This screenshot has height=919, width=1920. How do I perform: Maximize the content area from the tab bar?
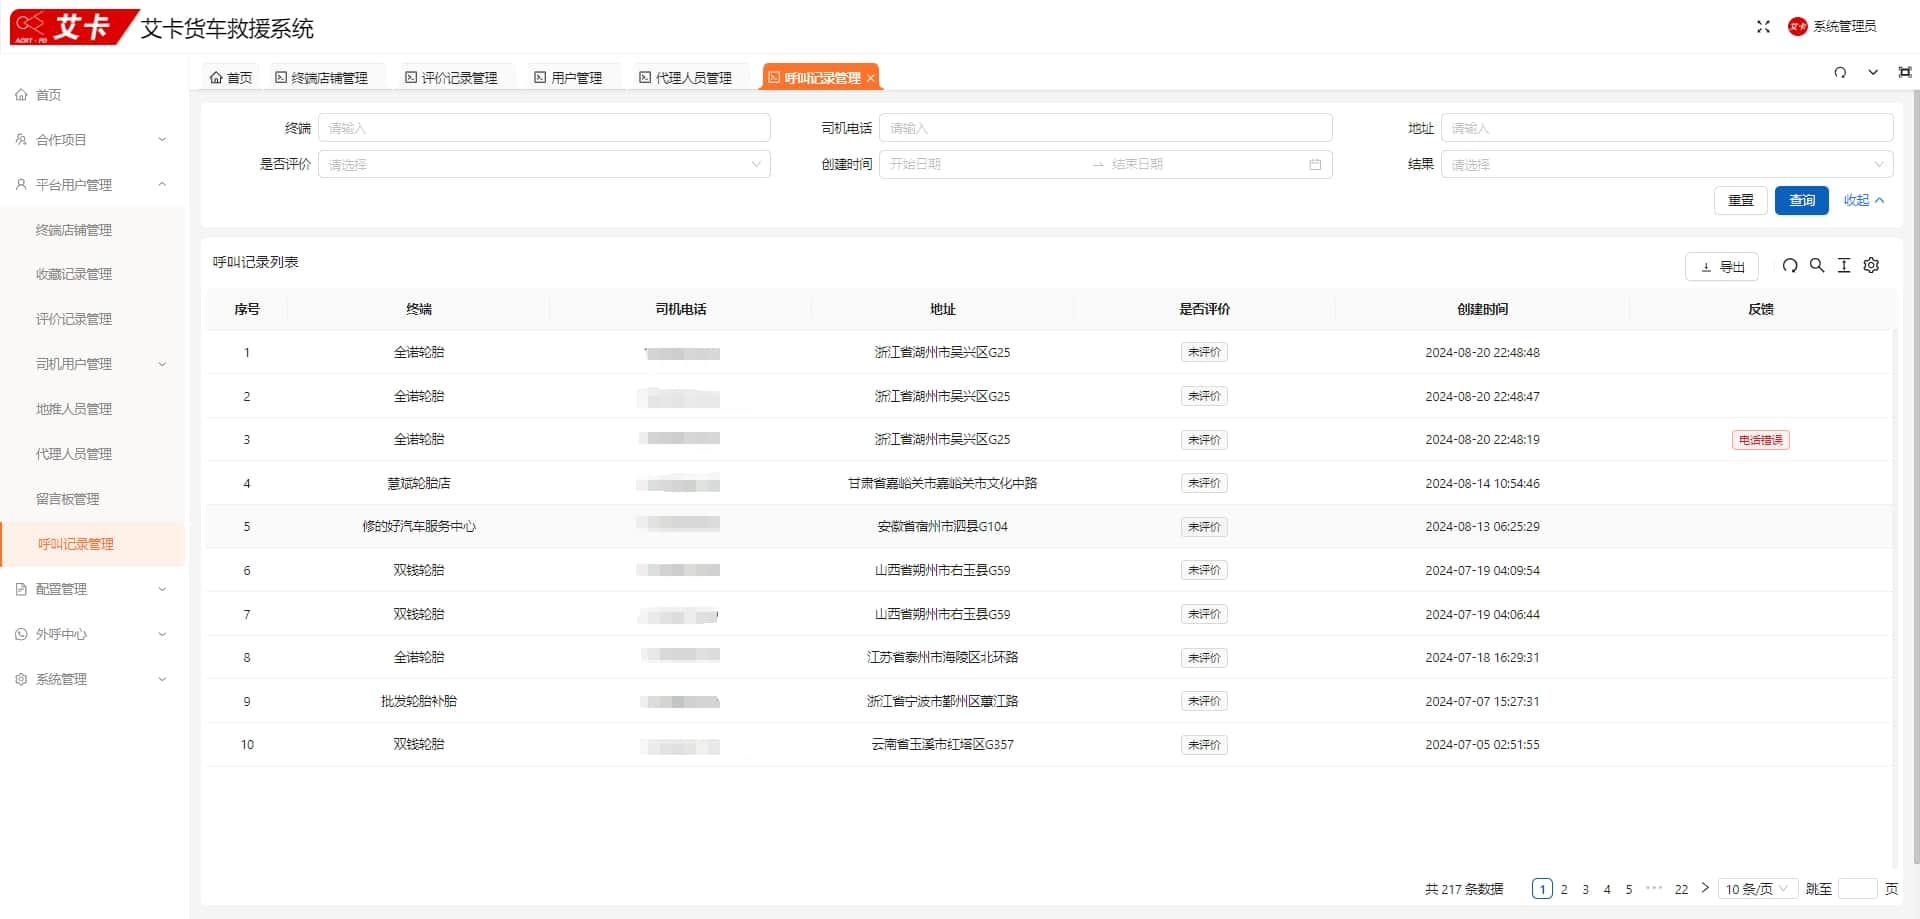[x=1905, y=73]
